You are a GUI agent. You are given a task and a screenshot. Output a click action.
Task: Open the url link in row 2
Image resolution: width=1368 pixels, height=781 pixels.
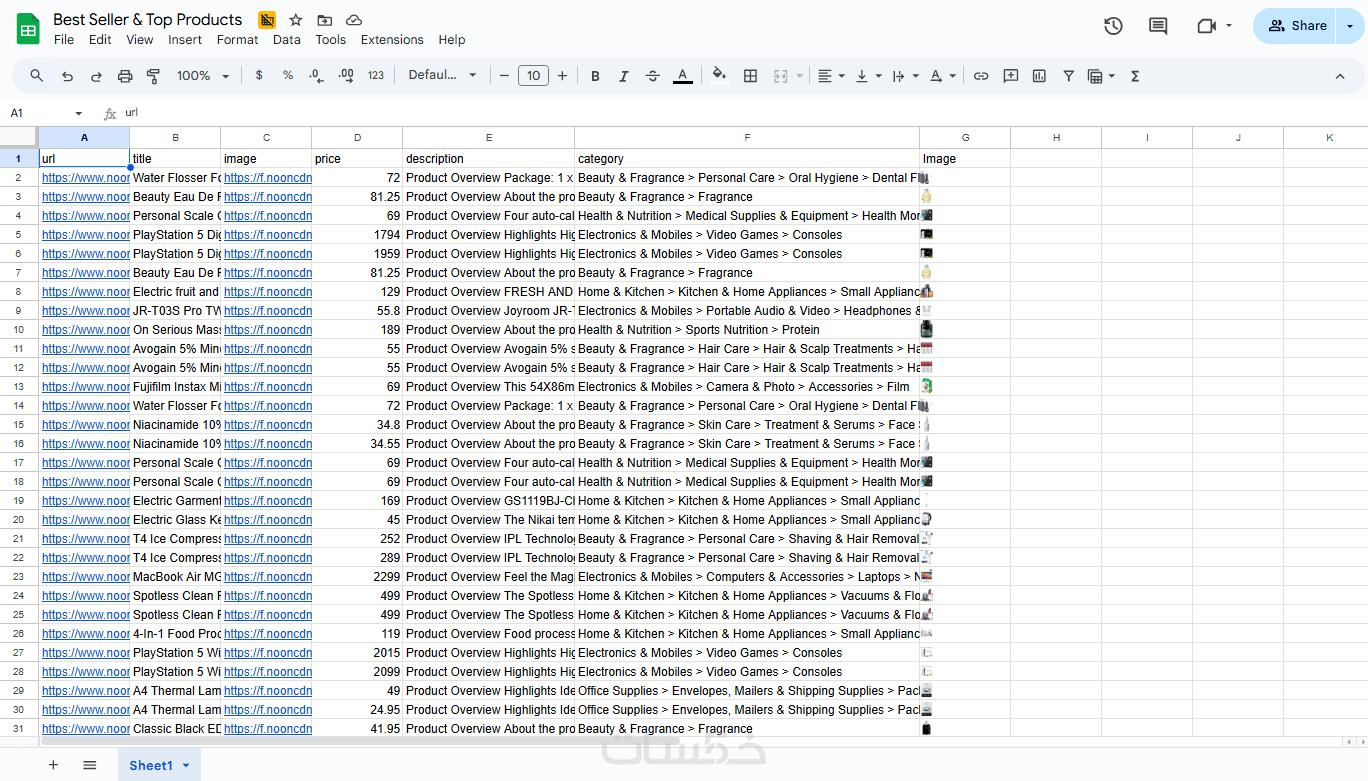coord(85,178)
